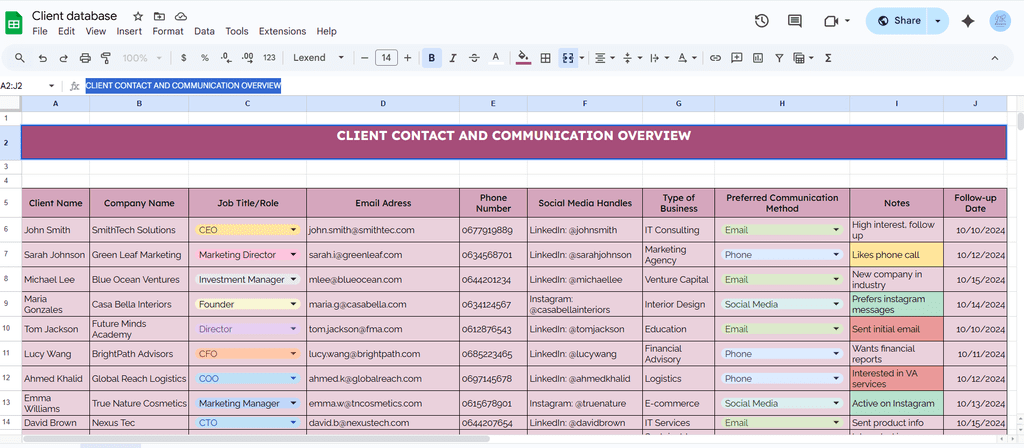The width and height of the screenshot is (1024, 448).
Task: Click the insert chart icon
Action: (759, 58)
